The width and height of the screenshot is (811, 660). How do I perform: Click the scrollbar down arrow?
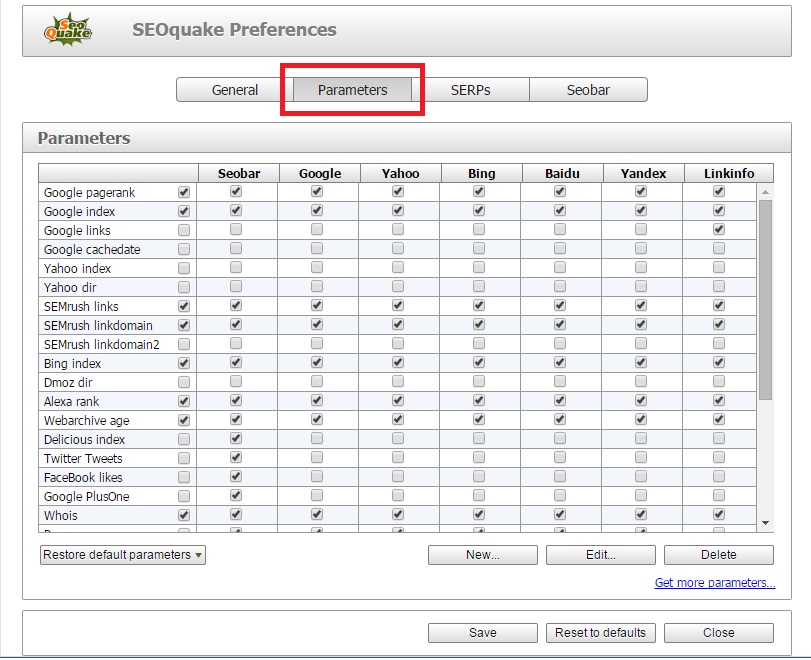click(765, 523)
